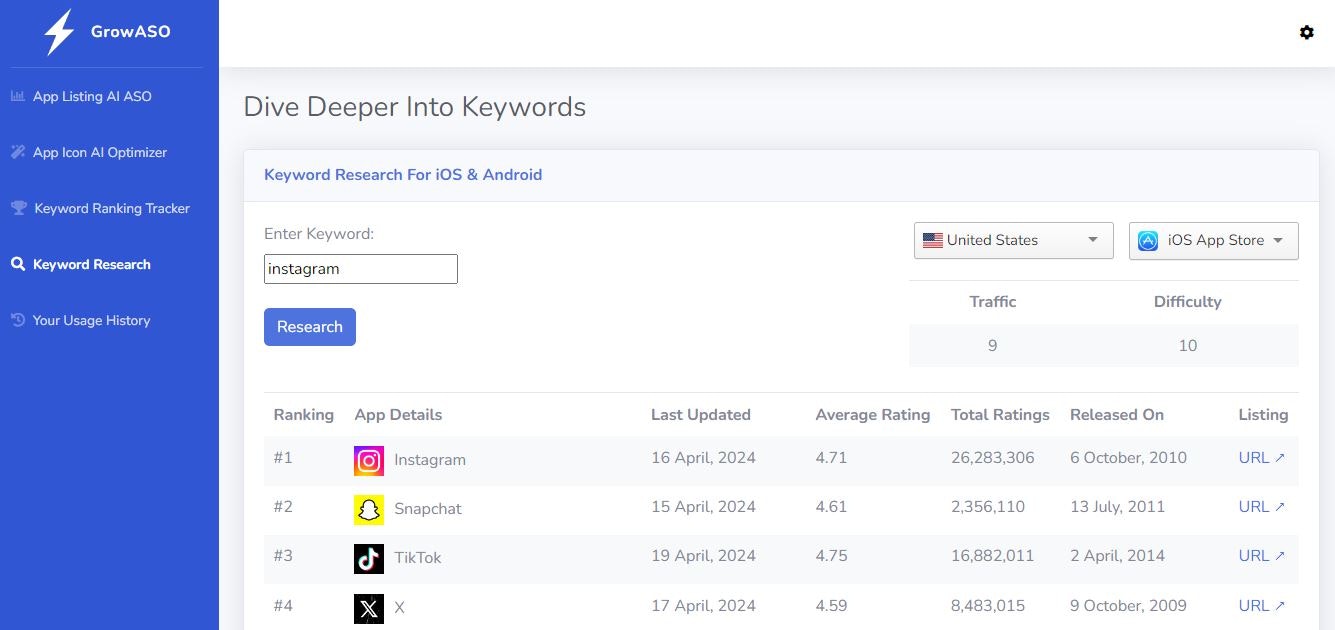The width and height of the screenshot is (1335, 630).
Task: Click the history icon beside Your Usage History
Action: point(17,320)
